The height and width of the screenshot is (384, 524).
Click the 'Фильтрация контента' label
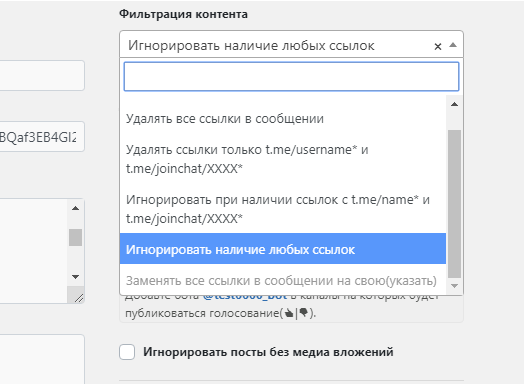pos(183,14)
